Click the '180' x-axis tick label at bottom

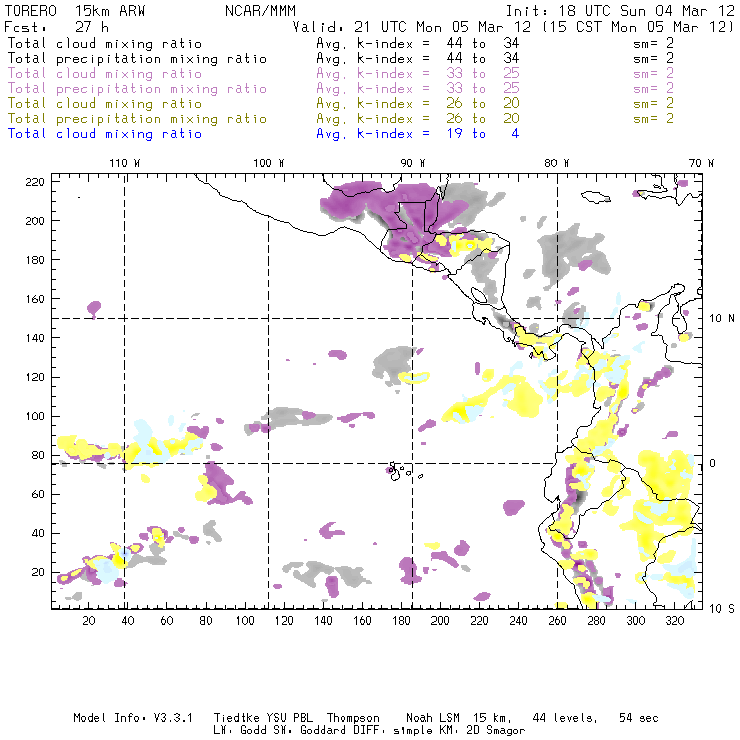[401, 620]
